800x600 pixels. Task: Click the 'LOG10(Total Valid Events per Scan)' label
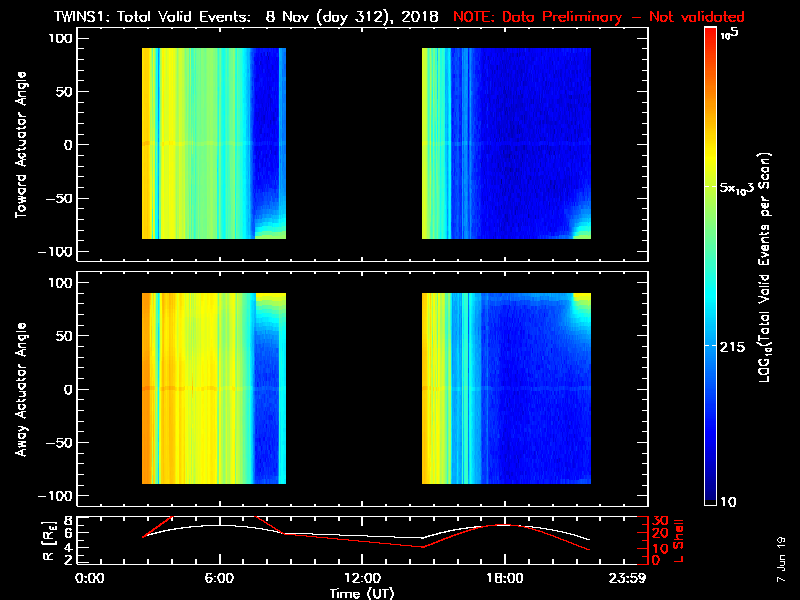(x=764, y=267)
